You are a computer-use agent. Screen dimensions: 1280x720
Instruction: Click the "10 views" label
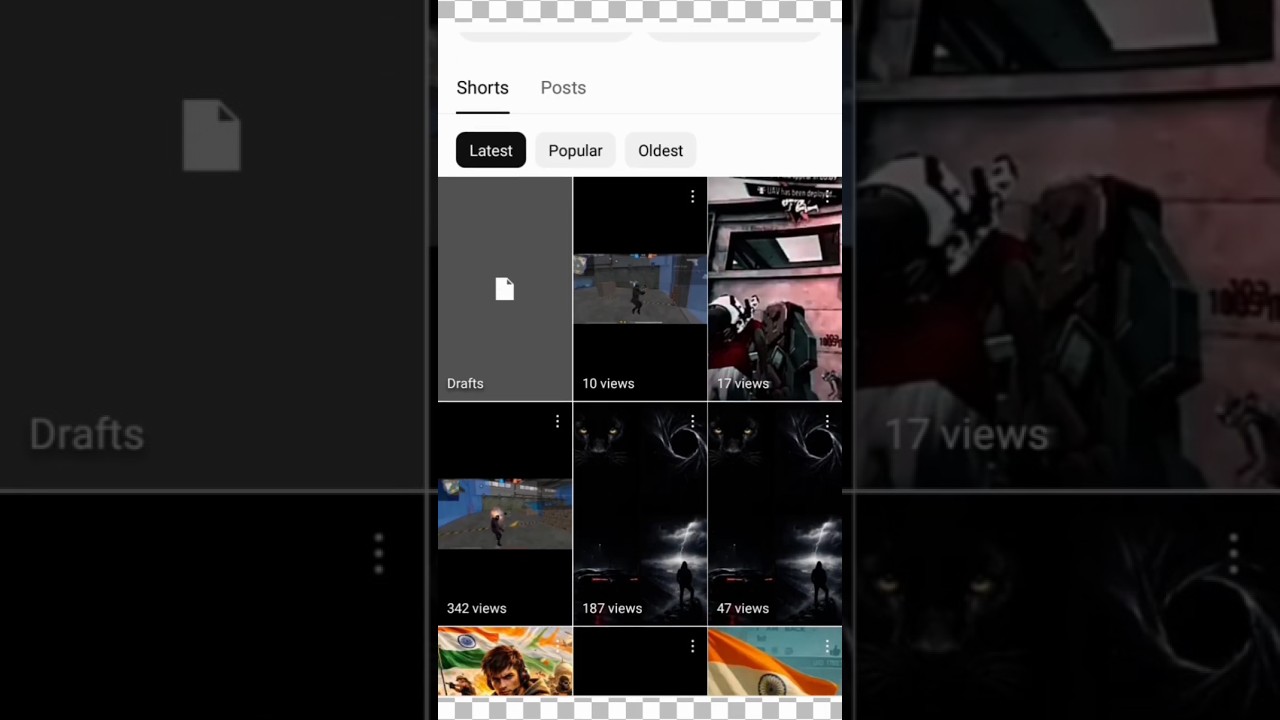click(x=608, y=383)
